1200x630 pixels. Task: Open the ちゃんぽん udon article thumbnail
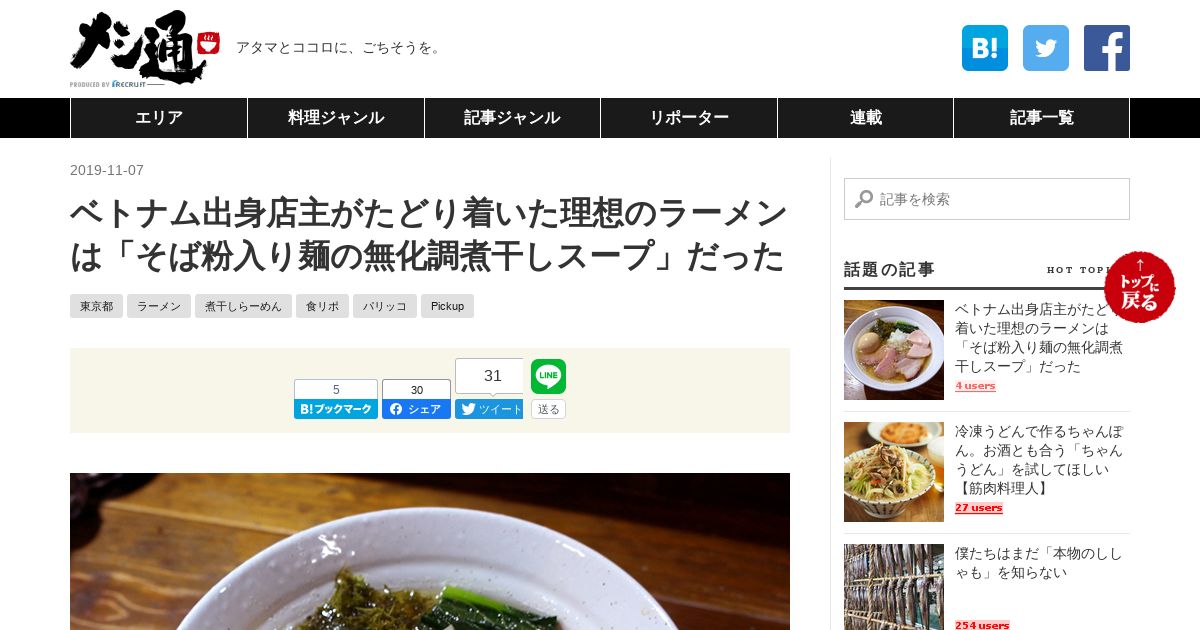point(894,472)
